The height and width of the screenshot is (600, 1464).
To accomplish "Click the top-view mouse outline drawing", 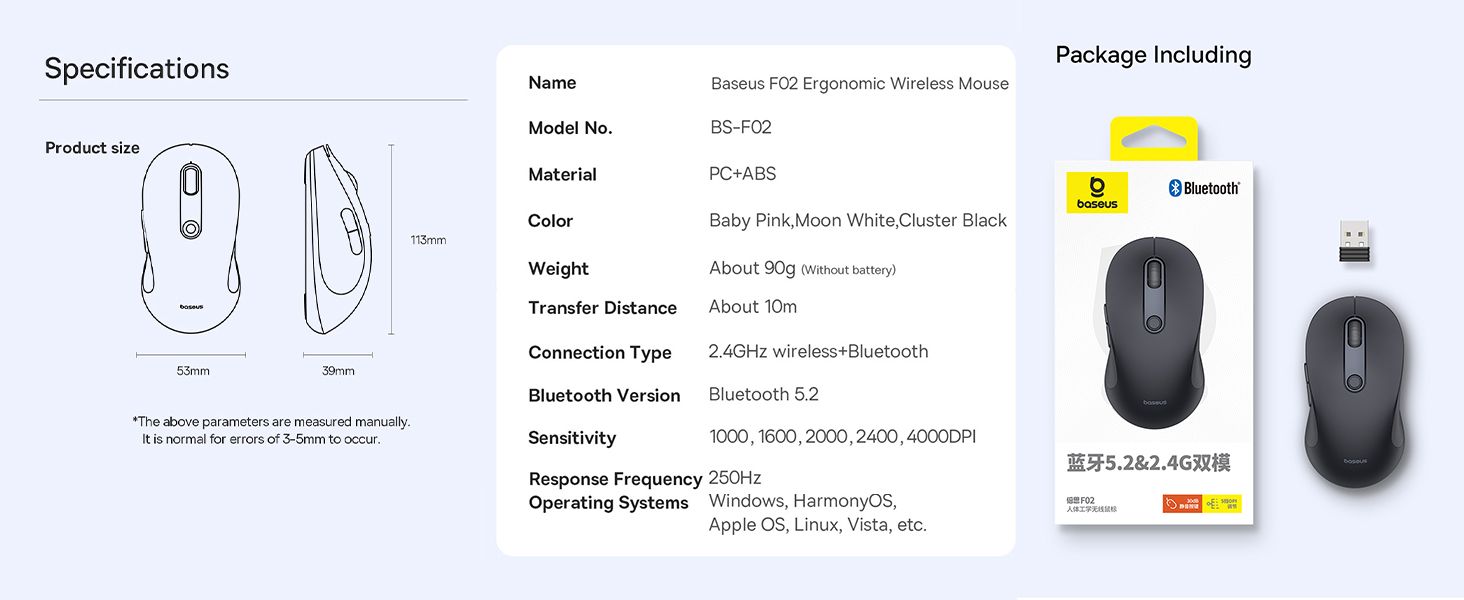I will [191, 239].
